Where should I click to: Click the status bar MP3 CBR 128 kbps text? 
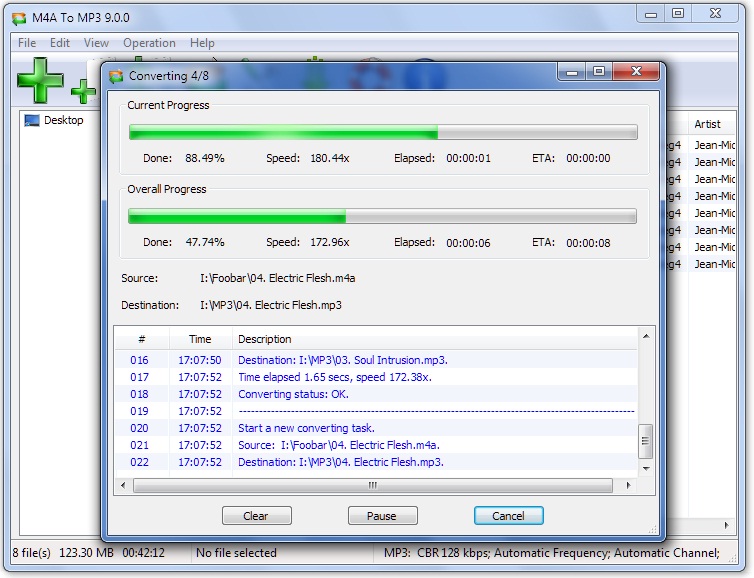(552, 553)
